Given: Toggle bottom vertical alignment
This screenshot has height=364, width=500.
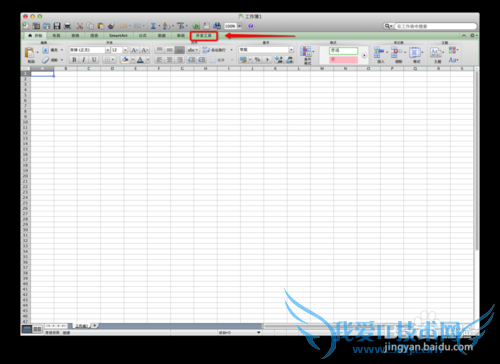Looking at the screenshot, I should click(180, 50).
